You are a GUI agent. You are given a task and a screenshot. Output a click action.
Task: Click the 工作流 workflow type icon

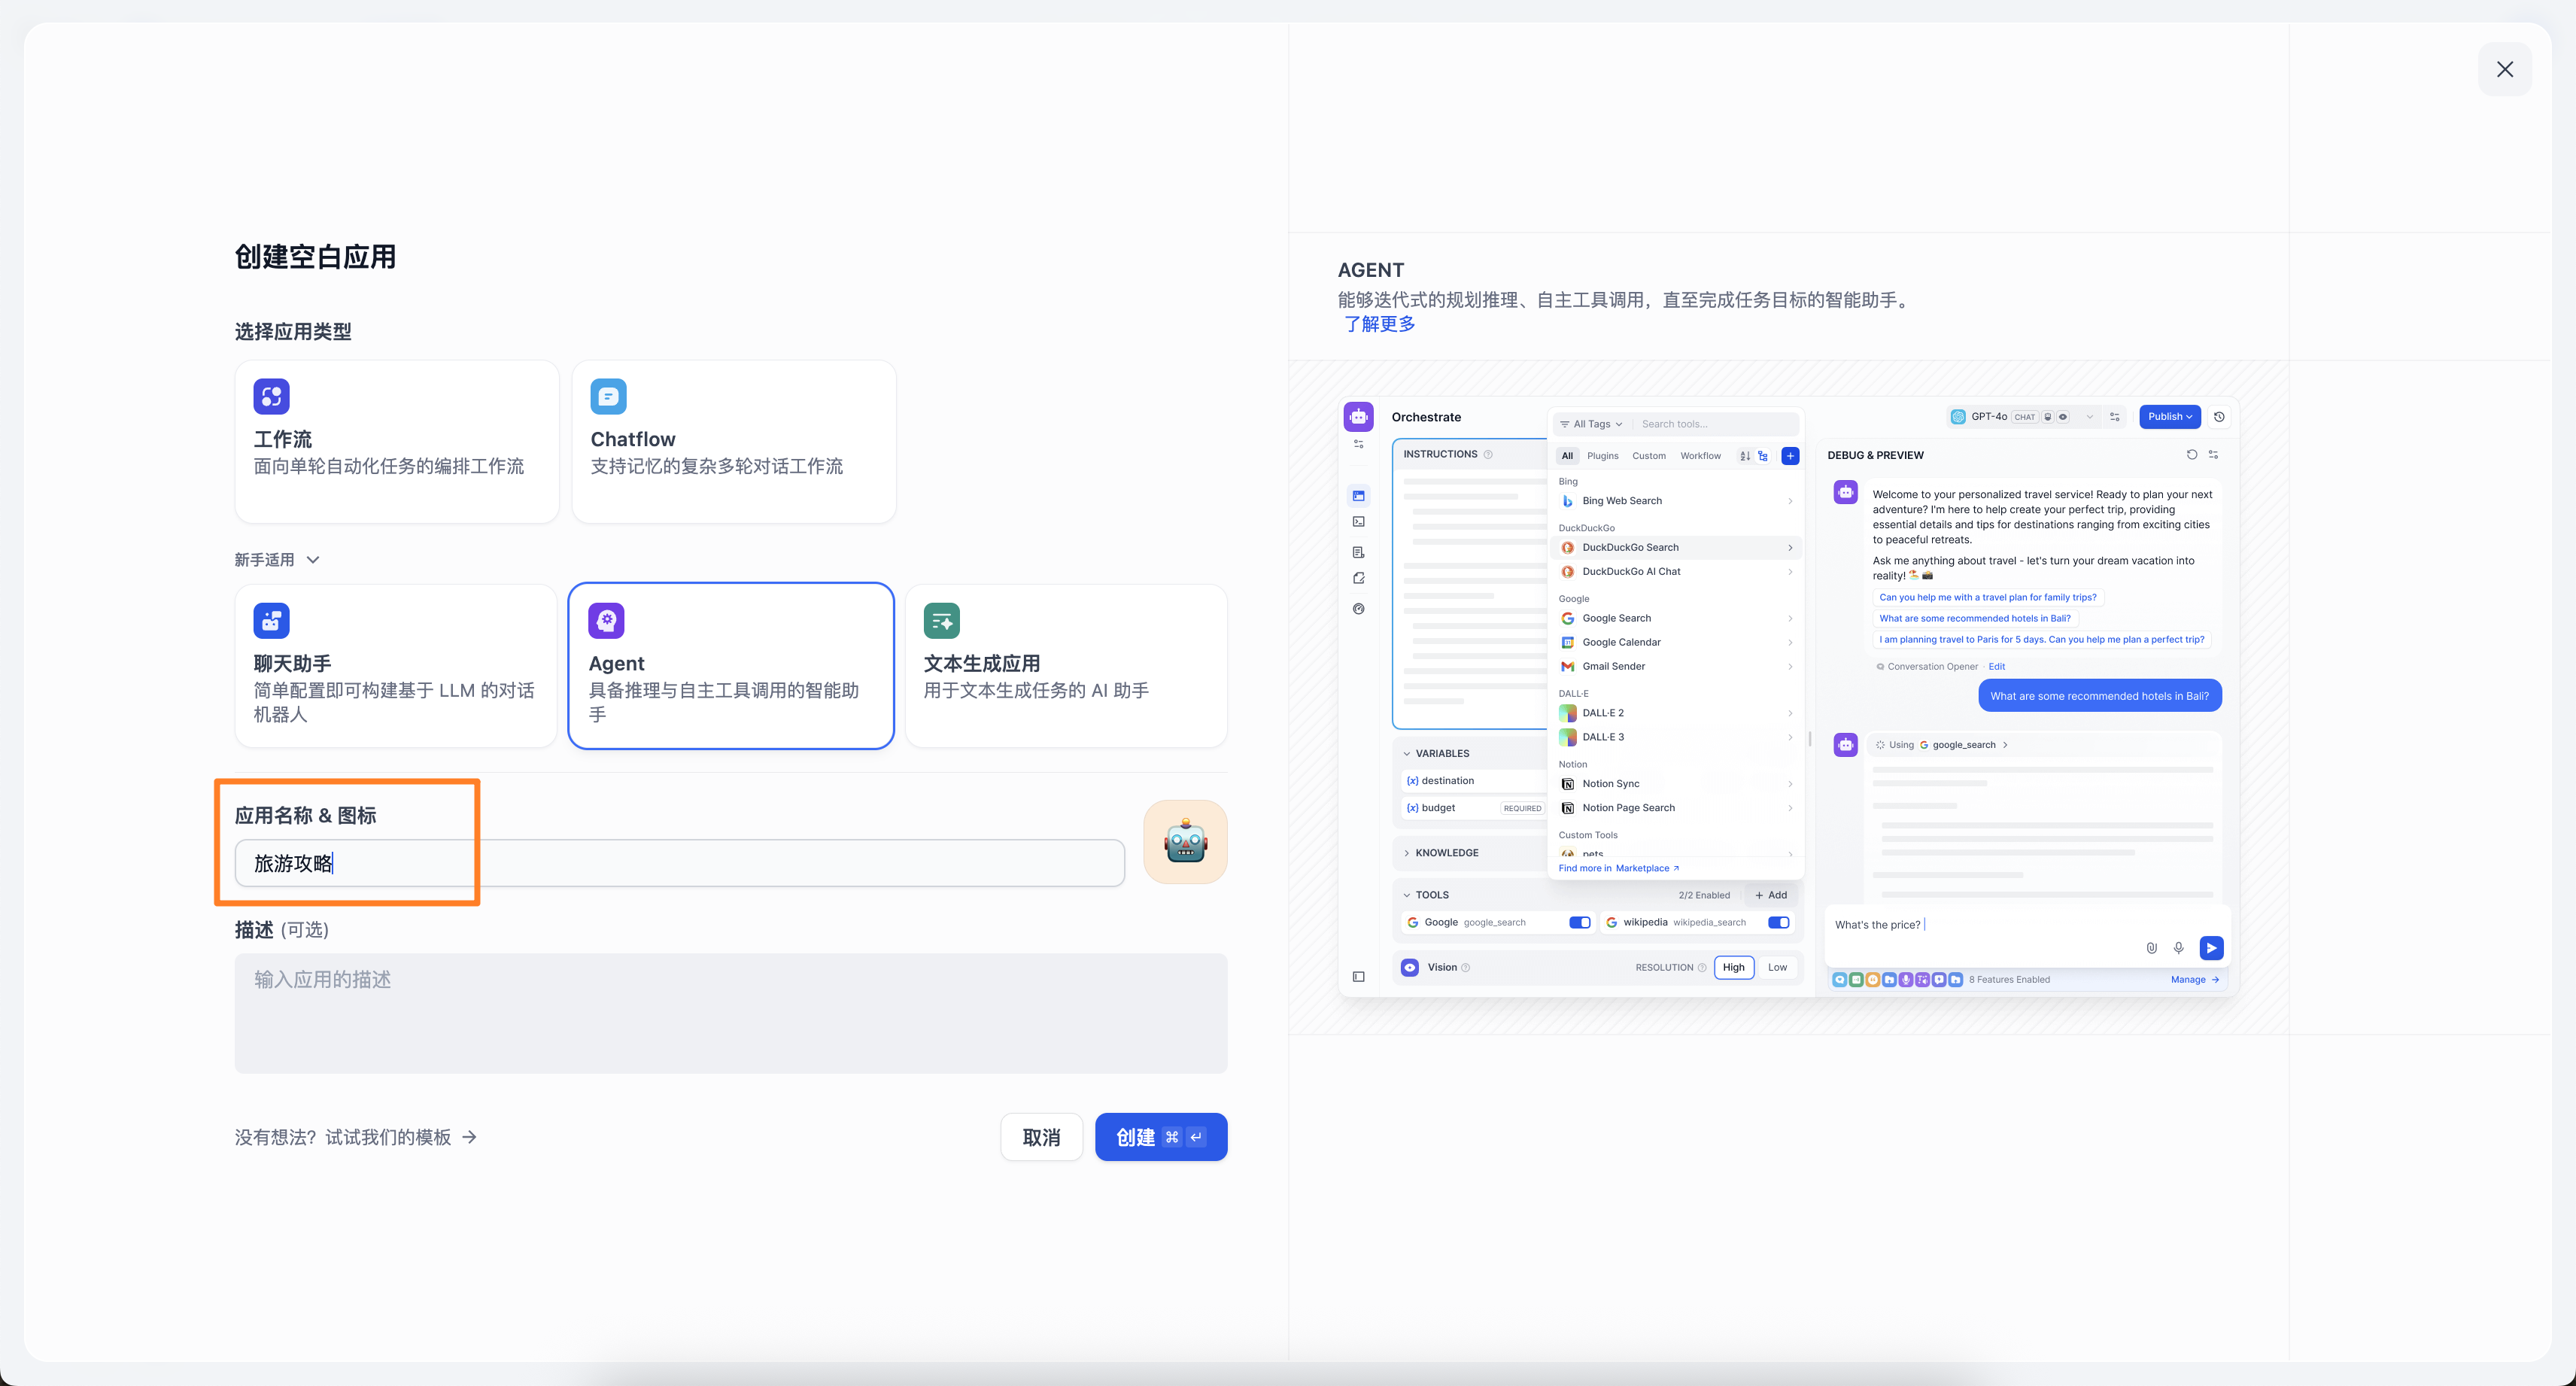pos(271,396)
